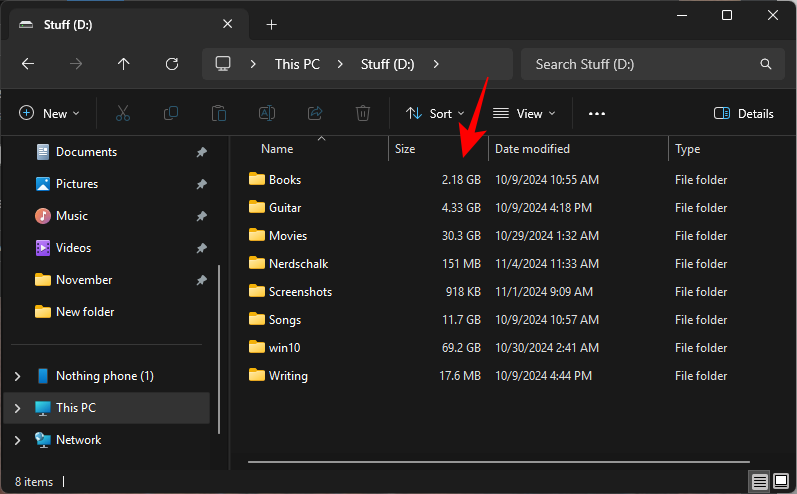Add a new tab with plus button
The image size is (797, 494).
pos(271,24)
